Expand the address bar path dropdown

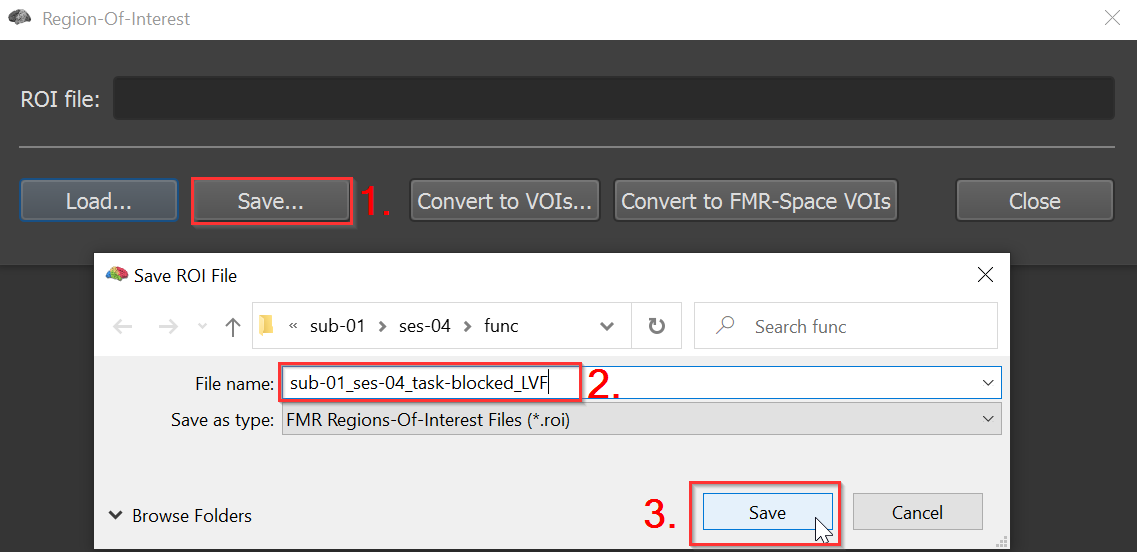[608, 326]
